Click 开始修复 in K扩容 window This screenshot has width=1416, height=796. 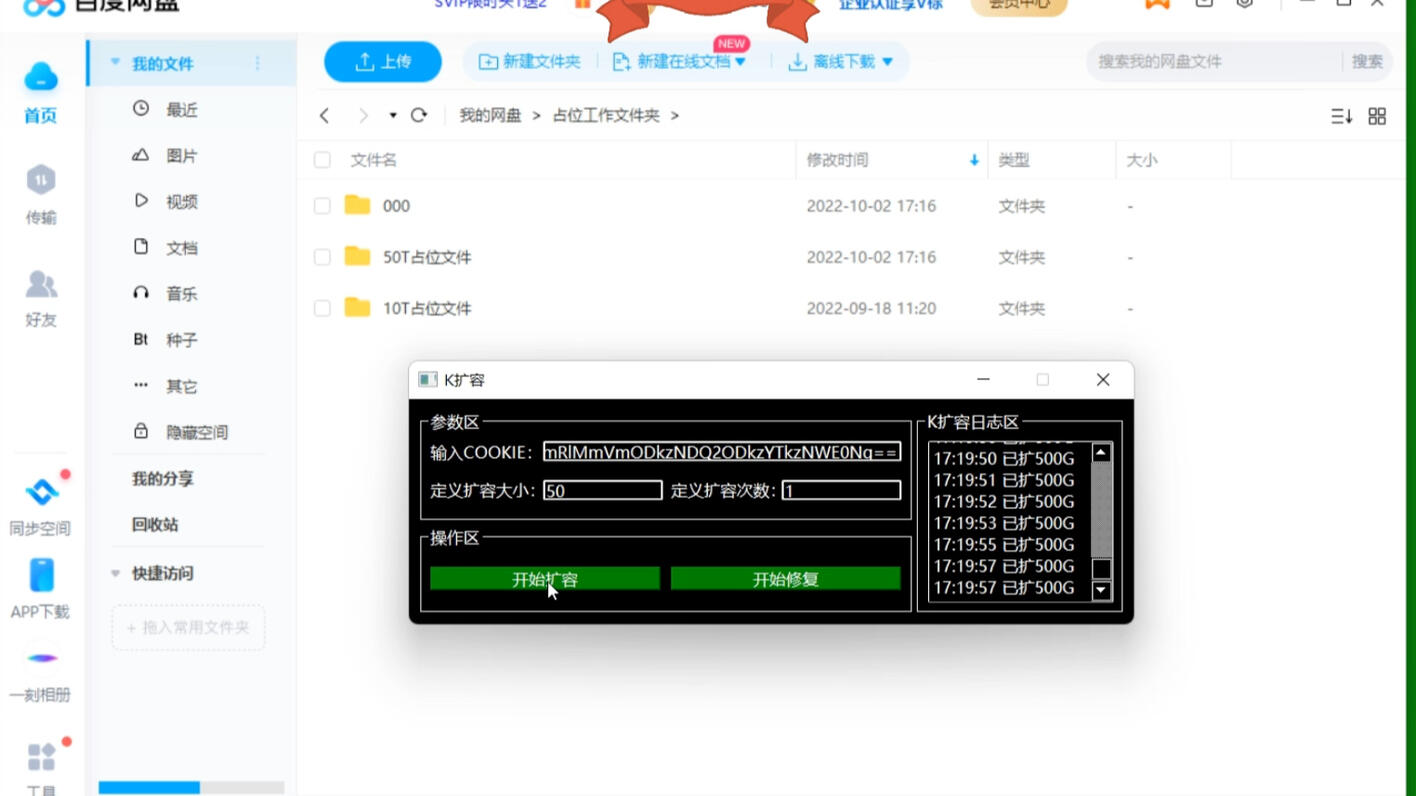(x=785, y=579)
